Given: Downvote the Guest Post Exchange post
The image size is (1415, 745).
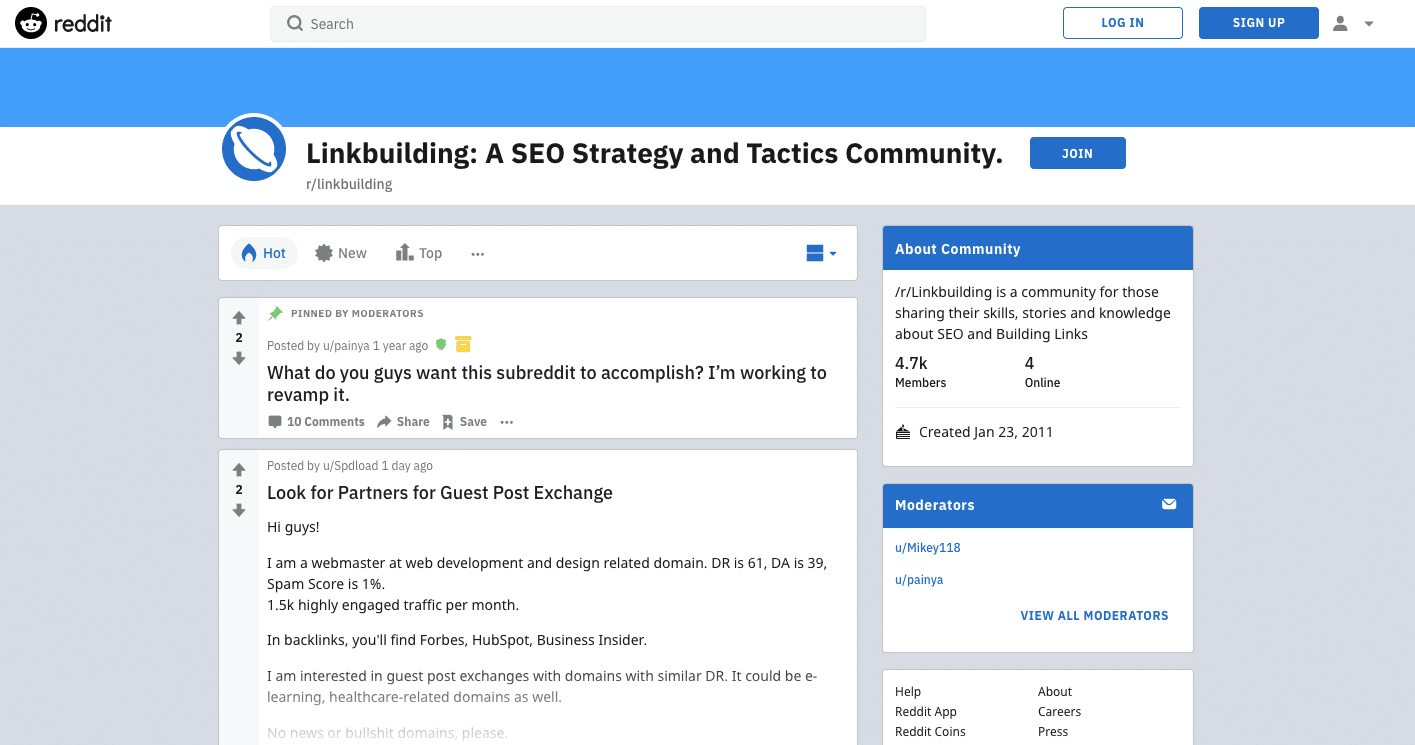Looking at the screenshot, I should pos(239,510).
